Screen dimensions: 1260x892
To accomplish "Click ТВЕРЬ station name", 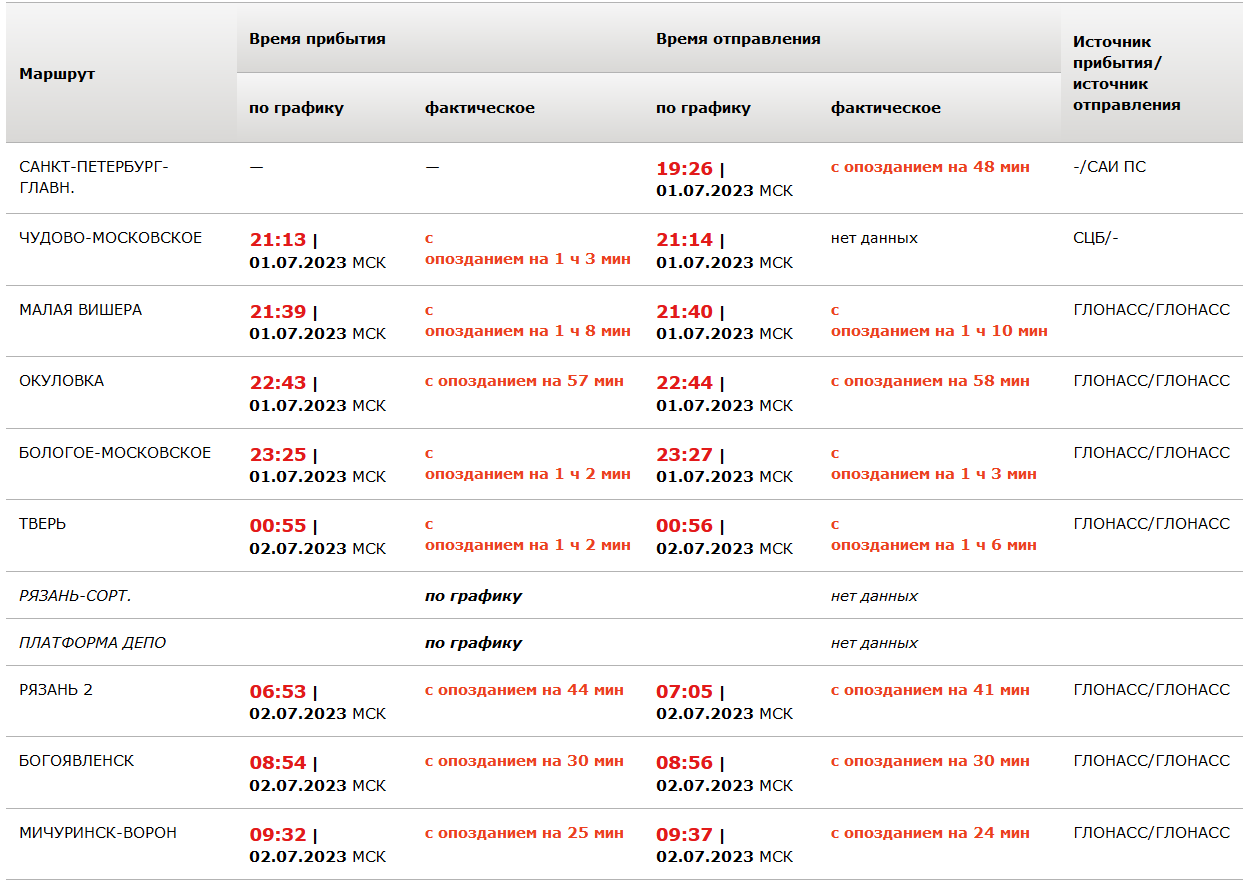I will pos(42,524).
